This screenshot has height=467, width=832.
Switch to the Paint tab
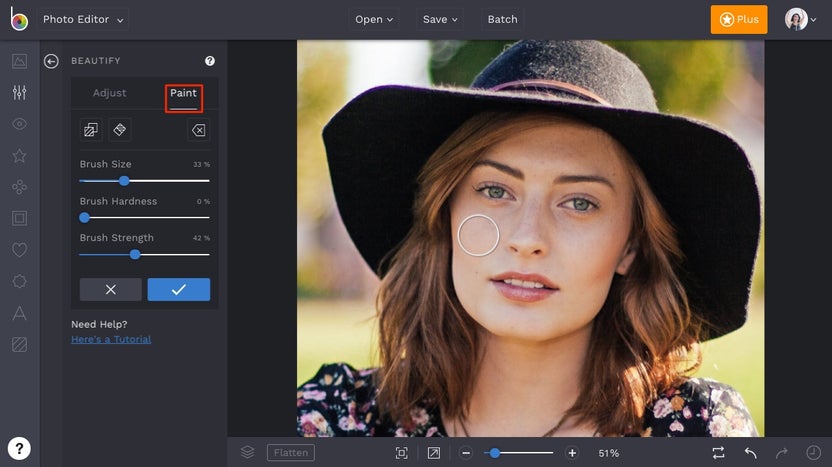point(183,93)
